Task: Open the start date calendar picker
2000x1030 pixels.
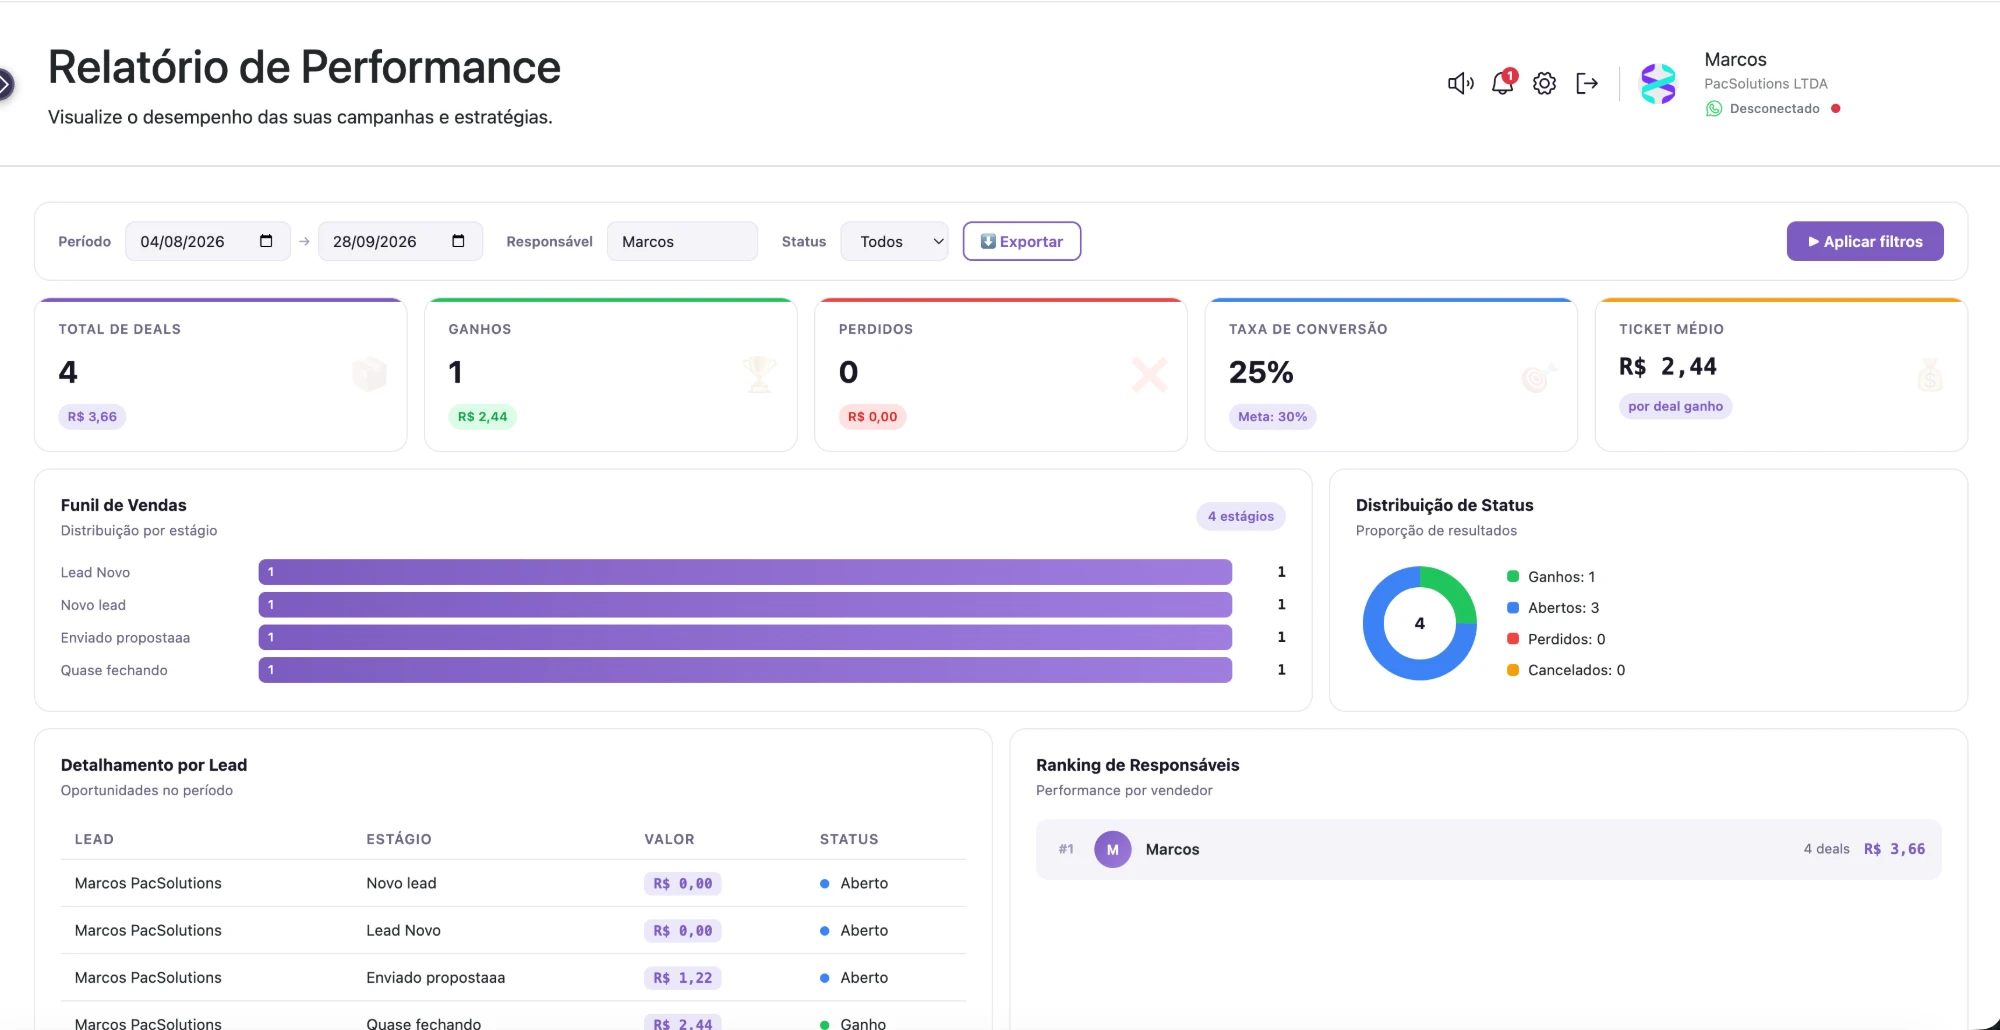Action: point(266,241)
